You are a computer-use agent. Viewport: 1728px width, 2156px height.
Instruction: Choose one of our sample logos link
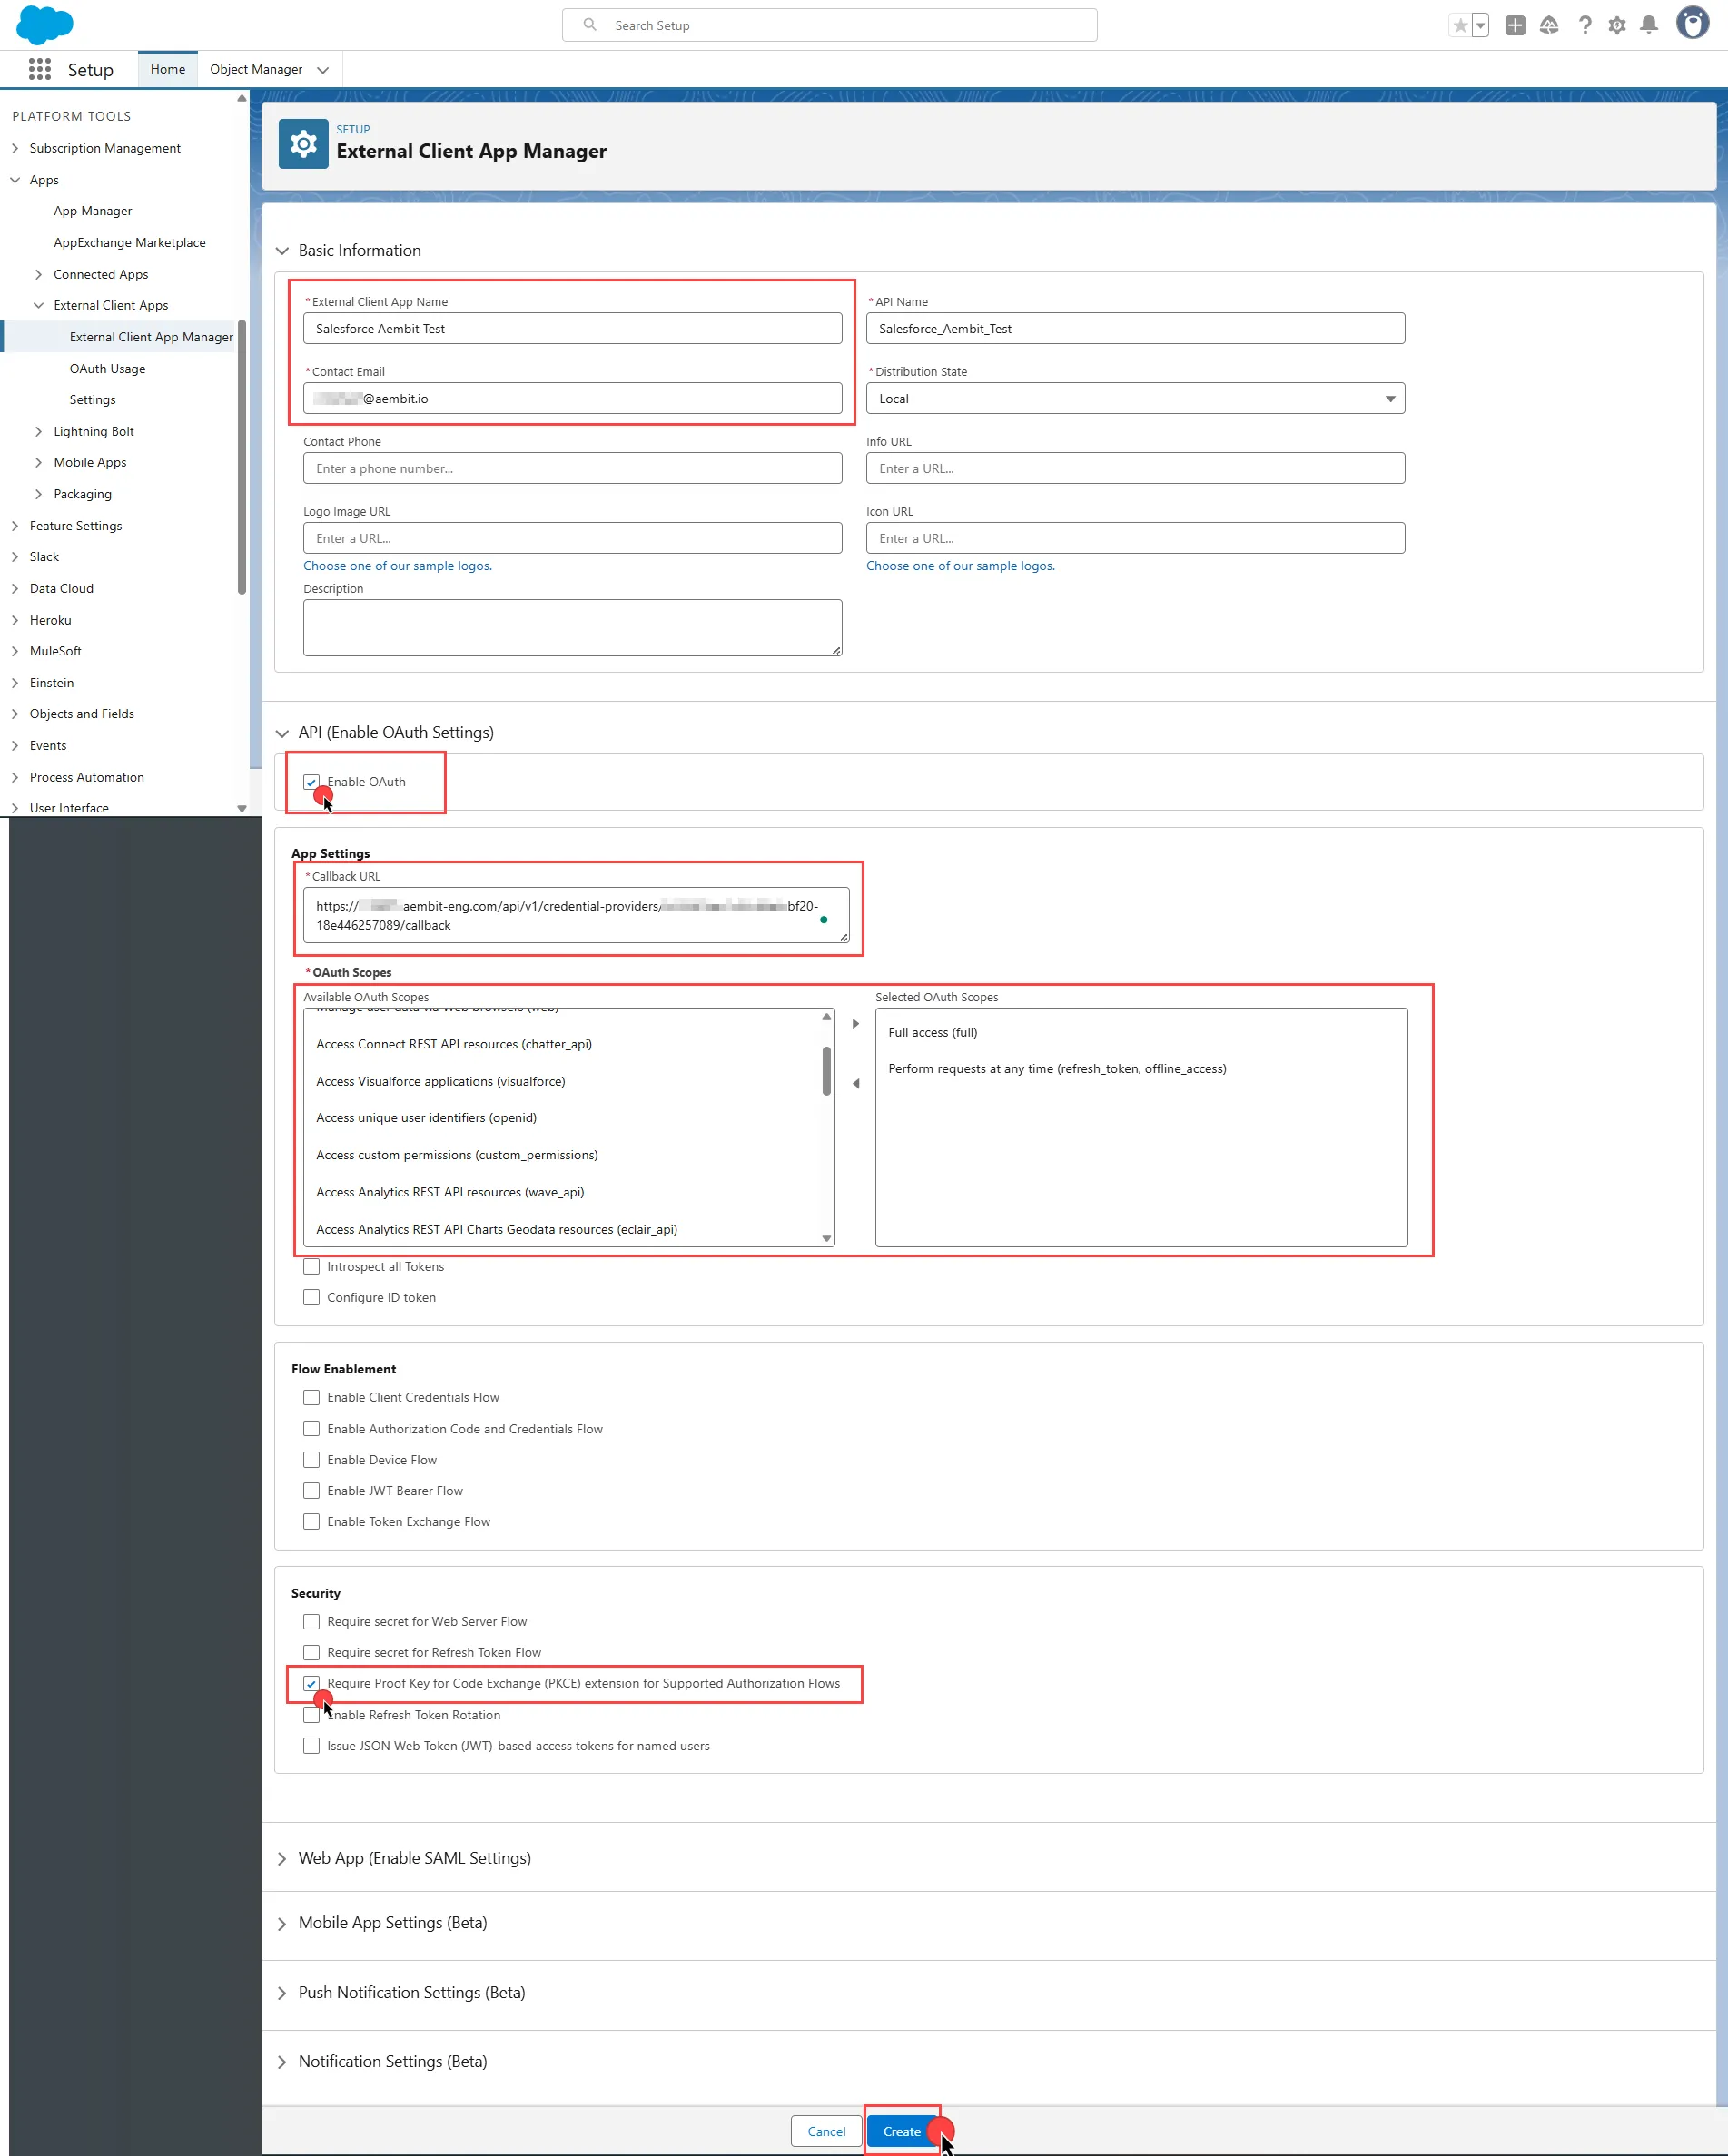click(x=397, y=565)
